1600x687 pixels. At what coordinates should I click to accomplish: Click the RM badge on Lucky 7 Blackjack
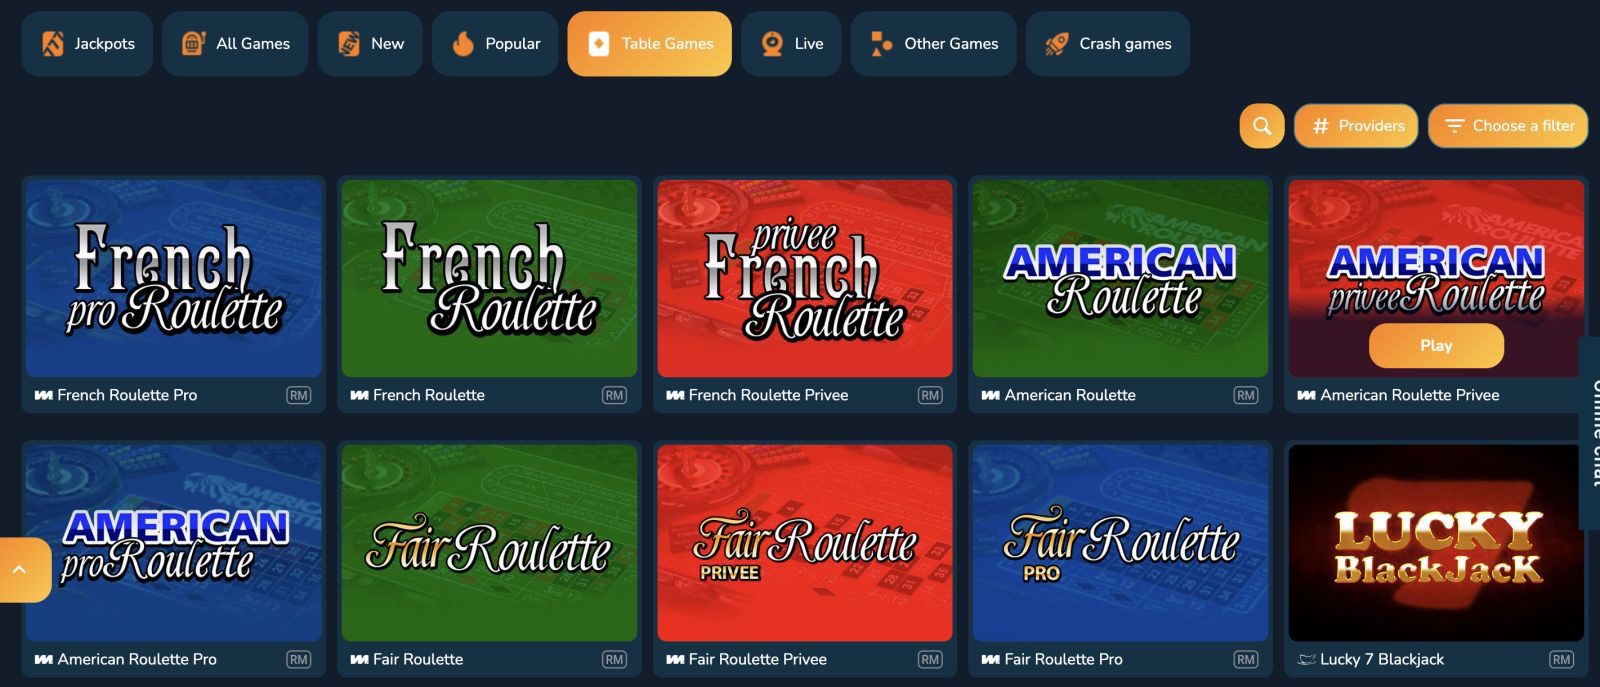pos(1561,660)
